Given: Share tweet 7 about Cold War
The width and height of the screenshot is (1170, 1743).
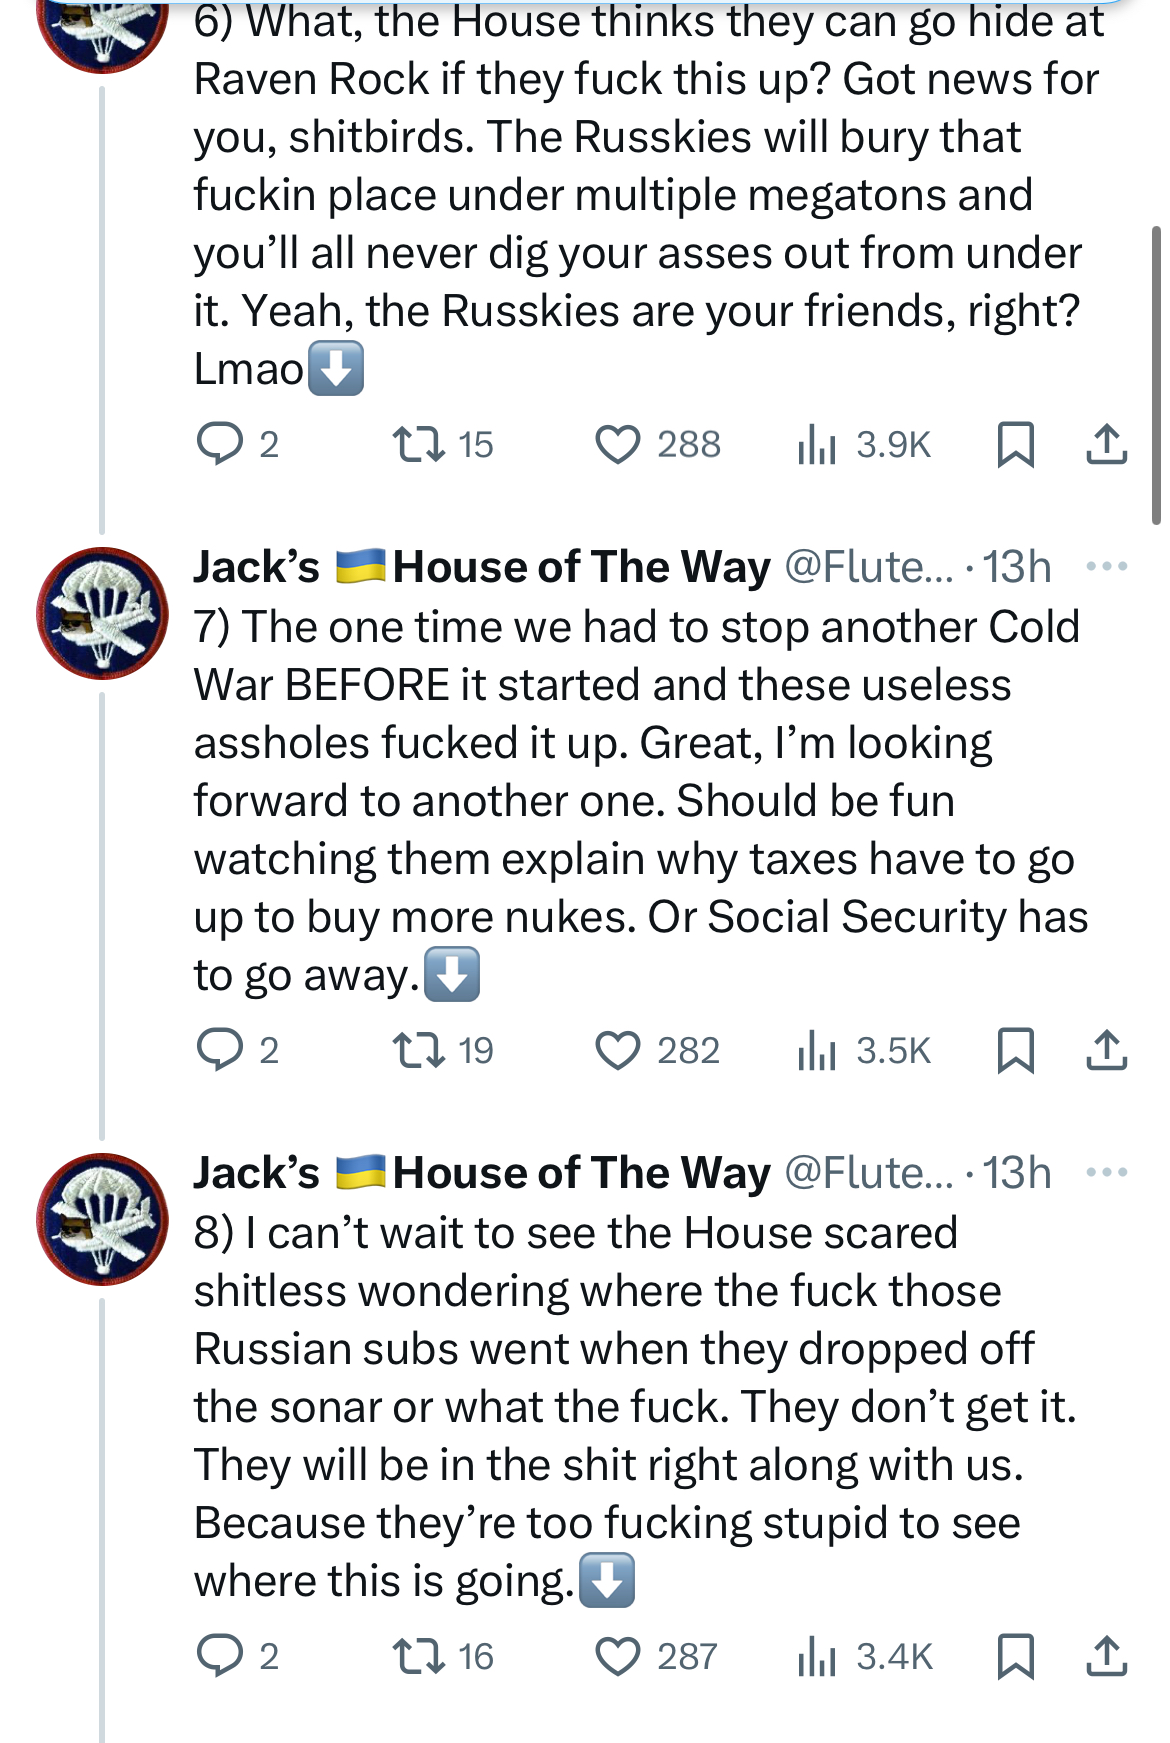Looking at the screenshot, I should tap(1106, 1050).
